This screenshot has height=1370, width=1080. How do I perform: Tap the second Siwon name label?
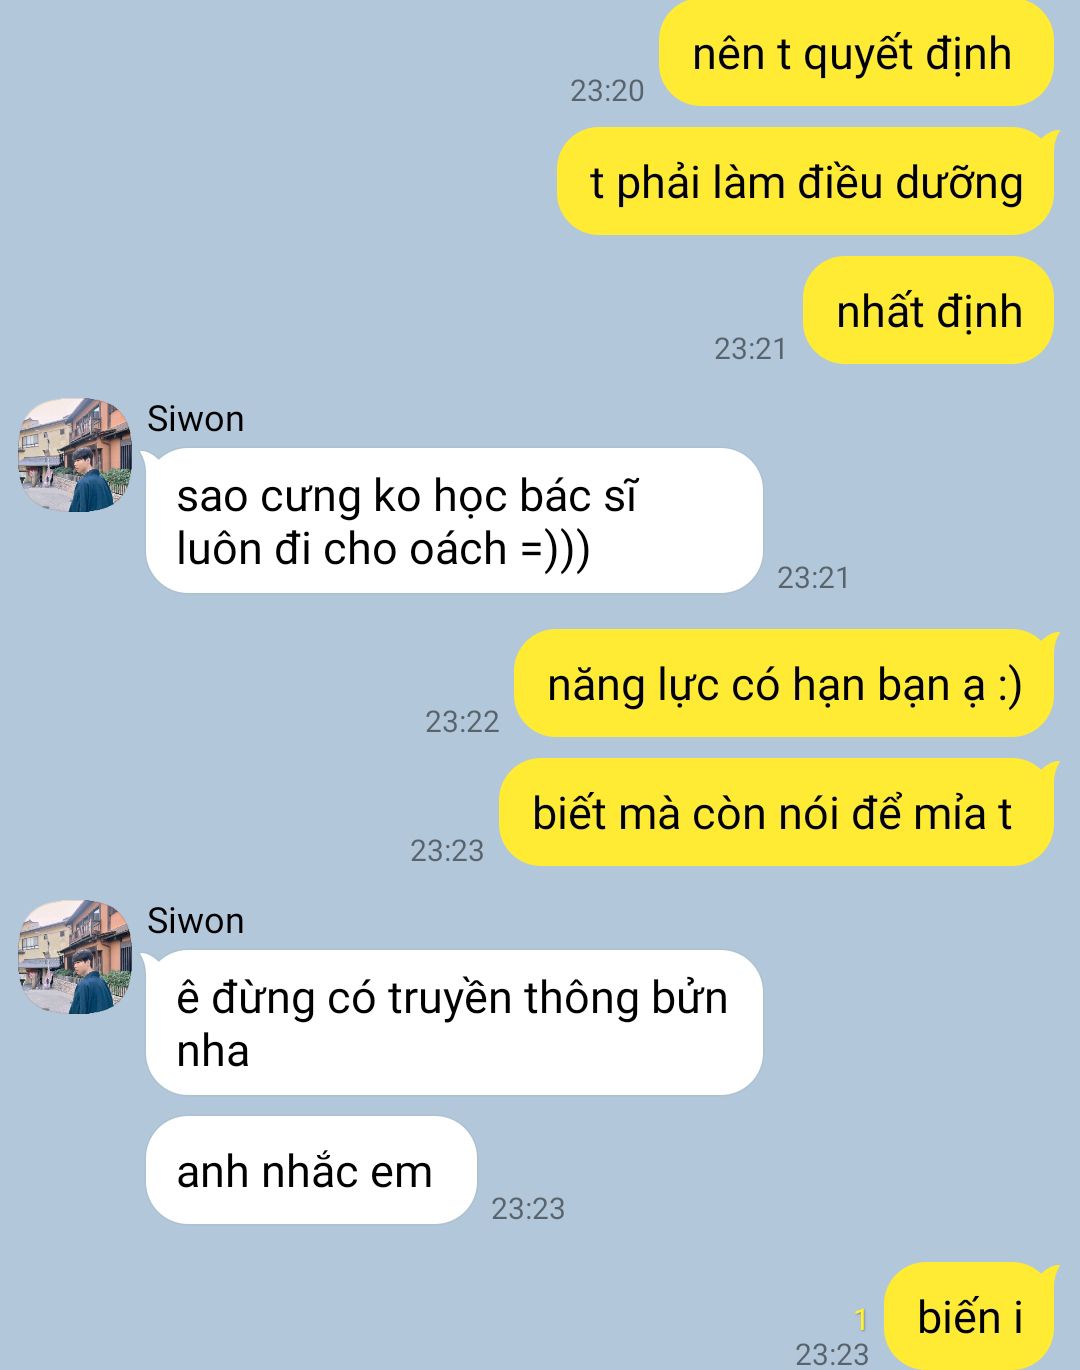coord(195,921)
